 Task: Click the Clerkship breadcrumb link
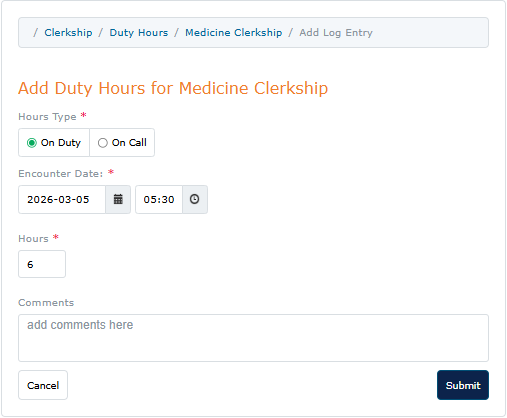(x=68, y=33)
